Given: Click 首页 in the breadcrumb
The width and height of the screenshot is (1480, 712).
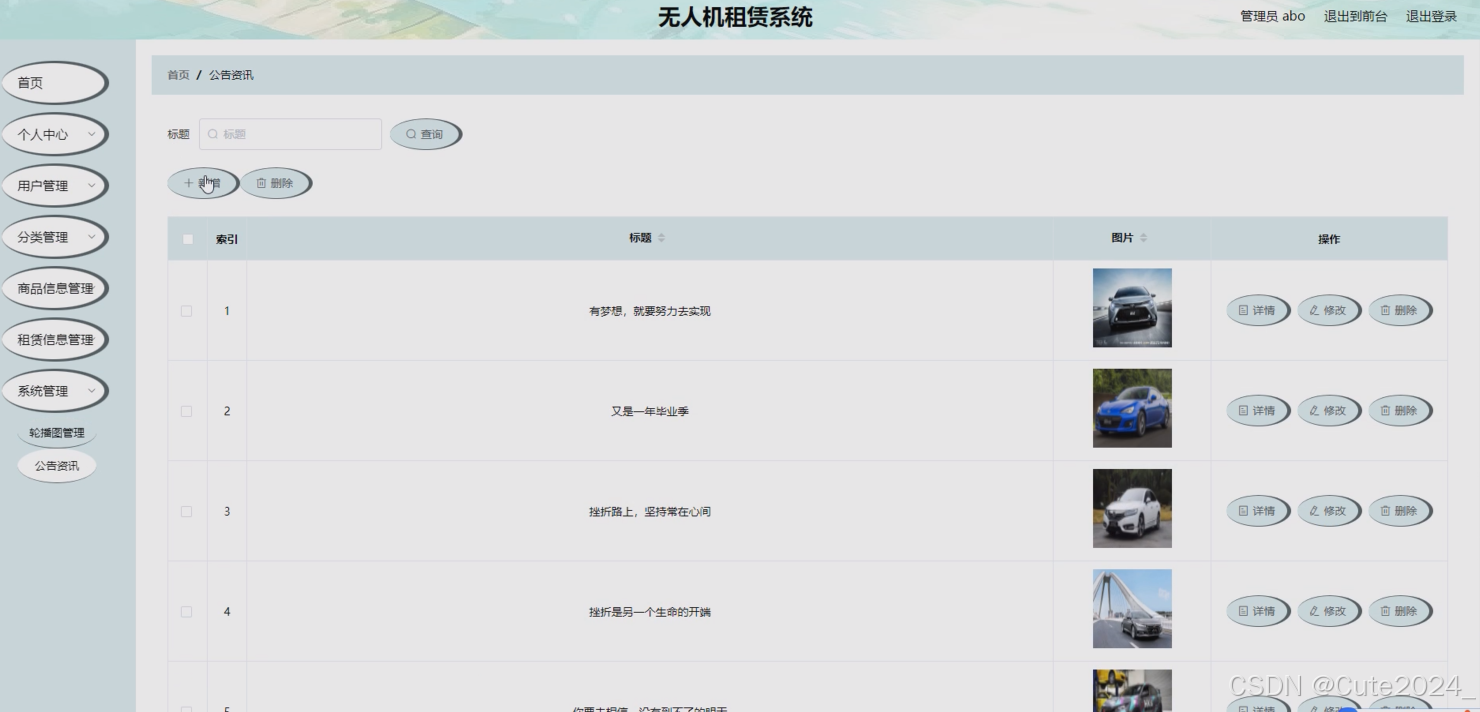Looking at the screenshot, I should pos(178,75).
